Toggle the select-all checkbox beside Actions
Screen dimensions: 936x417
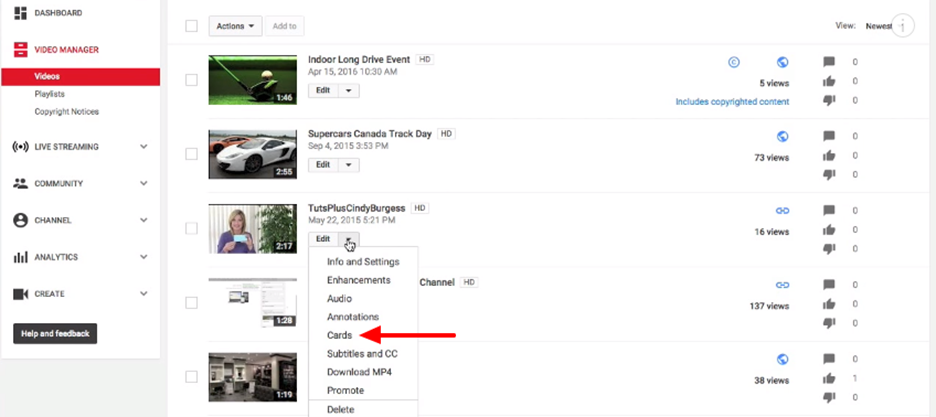point(191,26)
